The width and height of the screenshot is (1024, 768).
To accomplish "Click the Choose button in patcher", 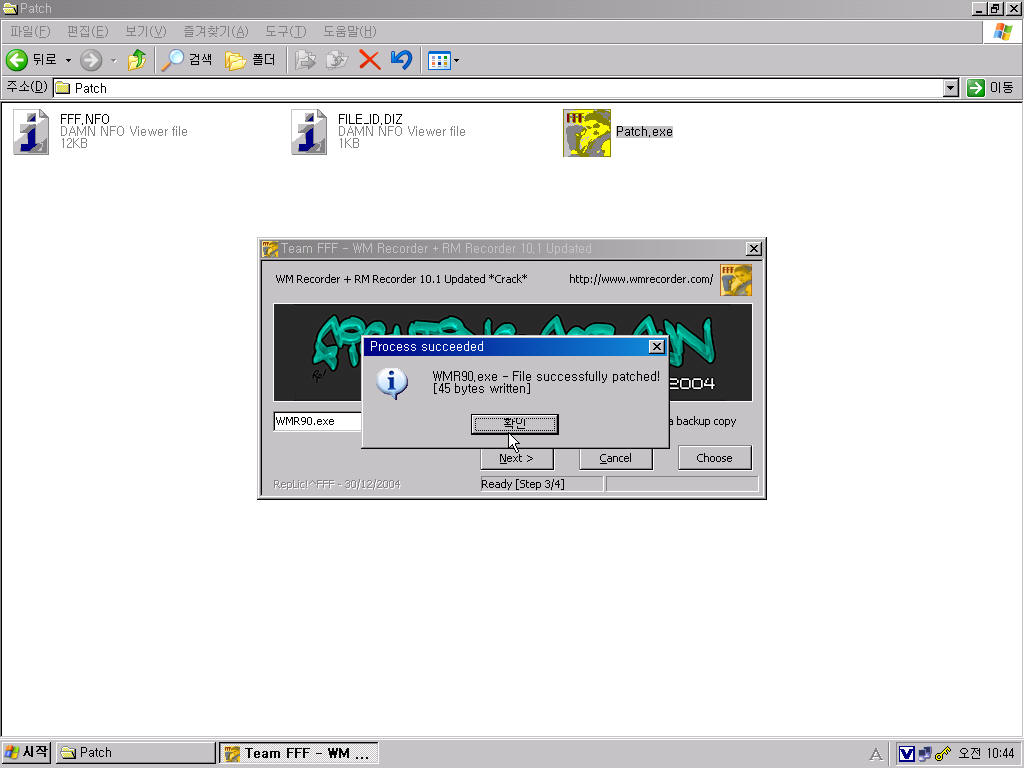I will tap(714, 458).
